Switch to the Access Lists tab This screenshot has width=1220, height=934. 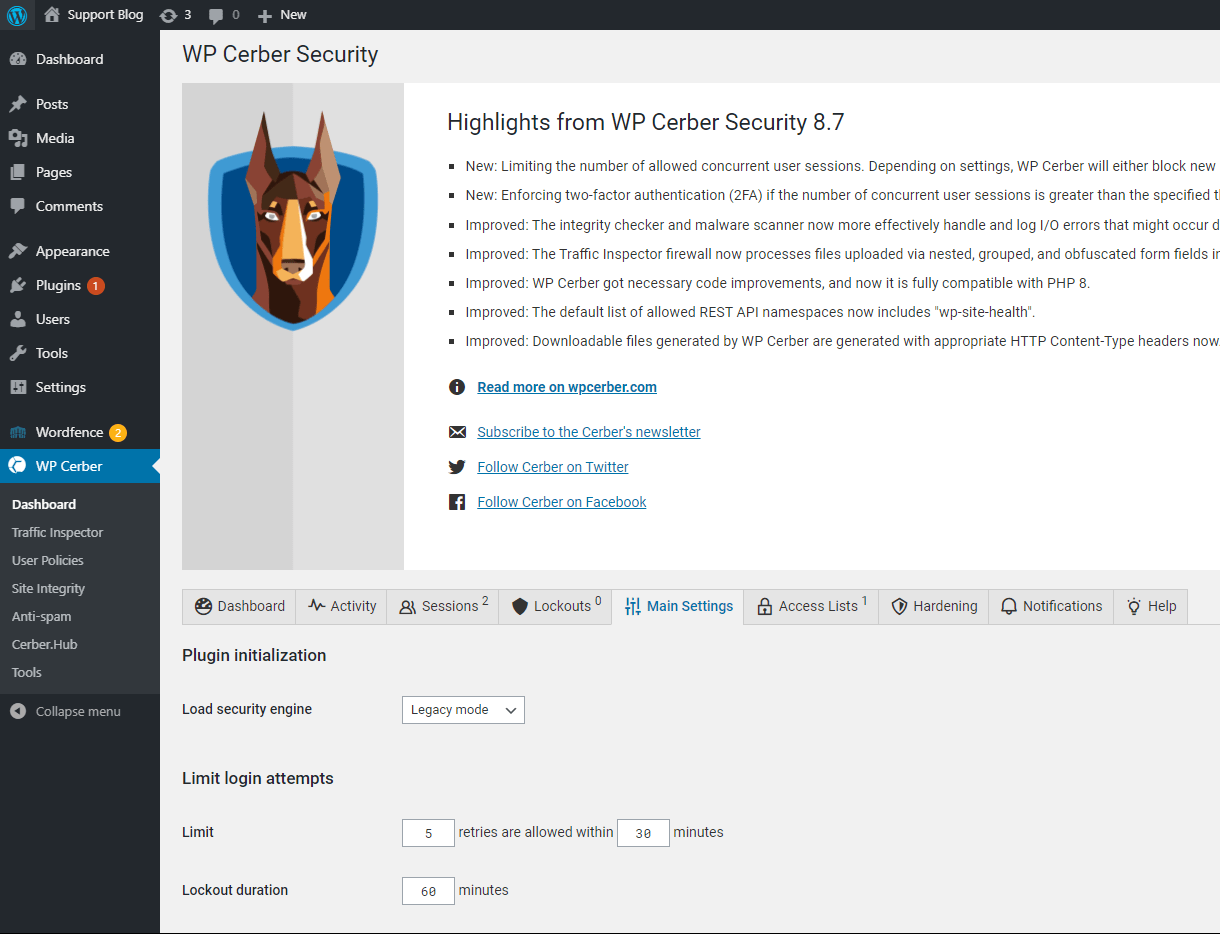point(811,606)
